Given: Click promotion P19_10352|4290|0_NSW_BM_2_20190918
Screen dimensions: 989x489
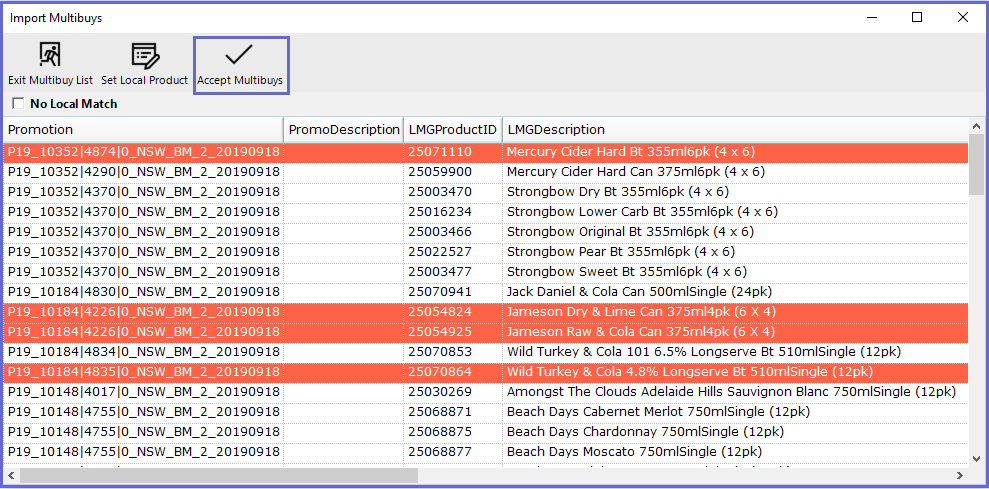Looking at the screenshot, I should click(x=144, y=172).
